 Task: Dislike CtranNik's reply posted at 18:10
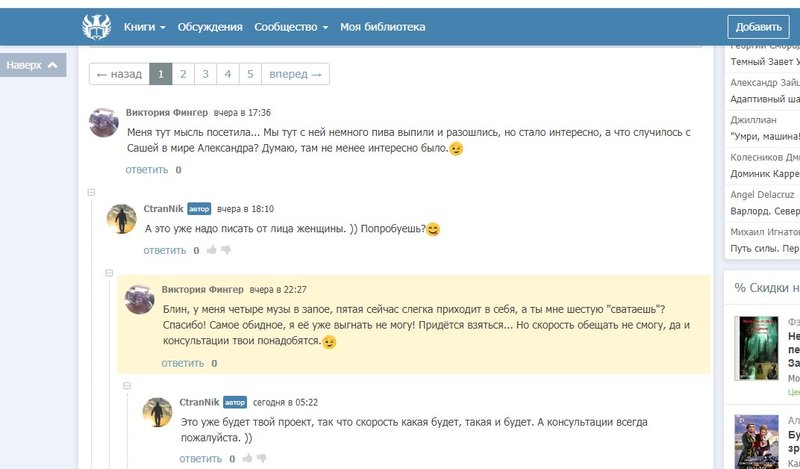click(226, 250)
